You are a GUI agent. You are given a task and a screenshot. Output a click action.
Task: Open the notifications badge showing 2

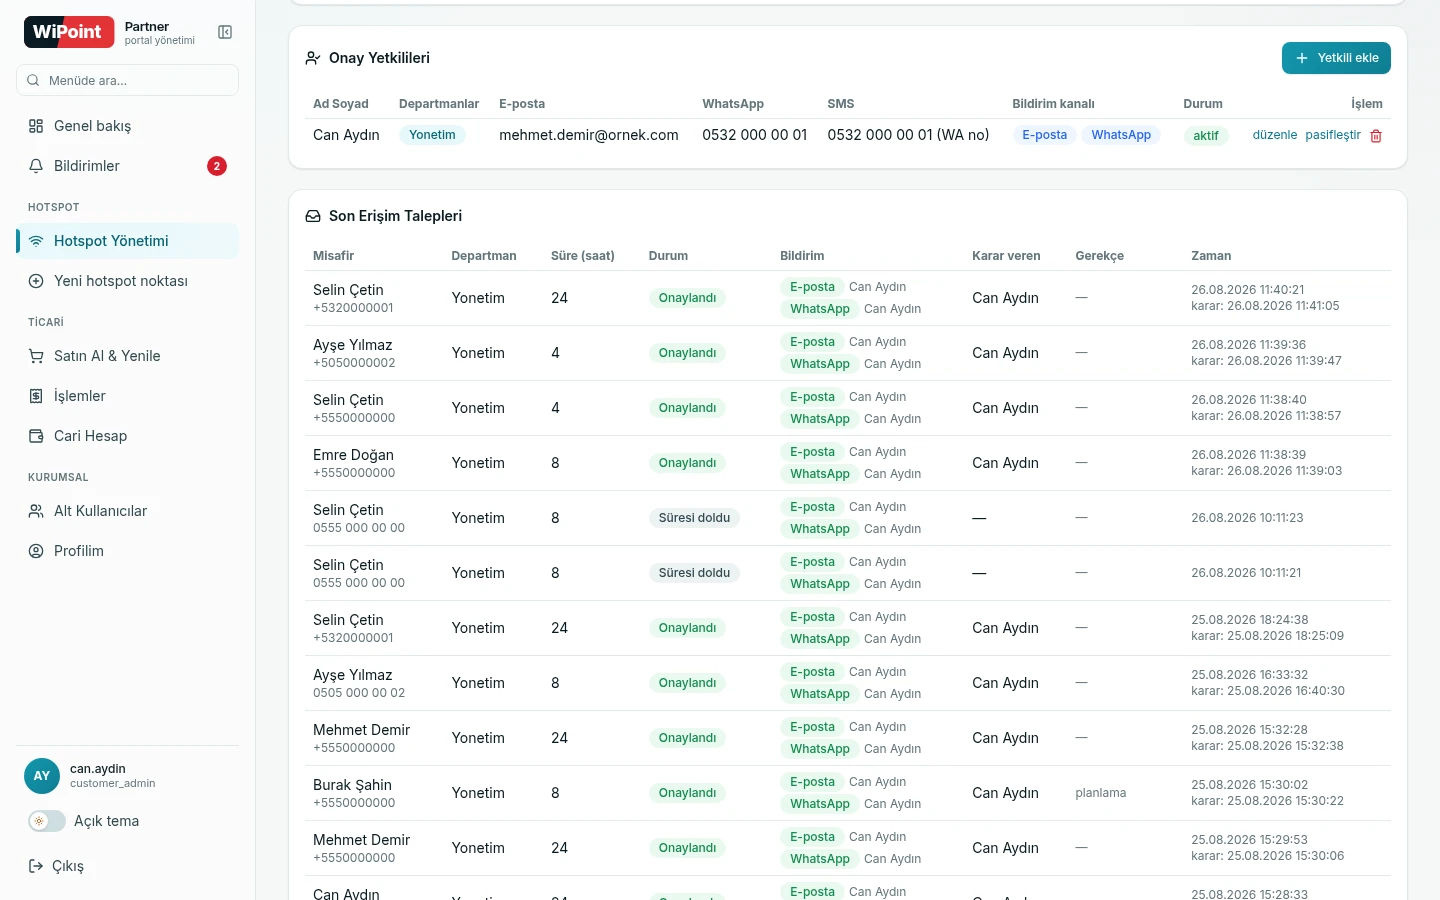tap(217, 166)
